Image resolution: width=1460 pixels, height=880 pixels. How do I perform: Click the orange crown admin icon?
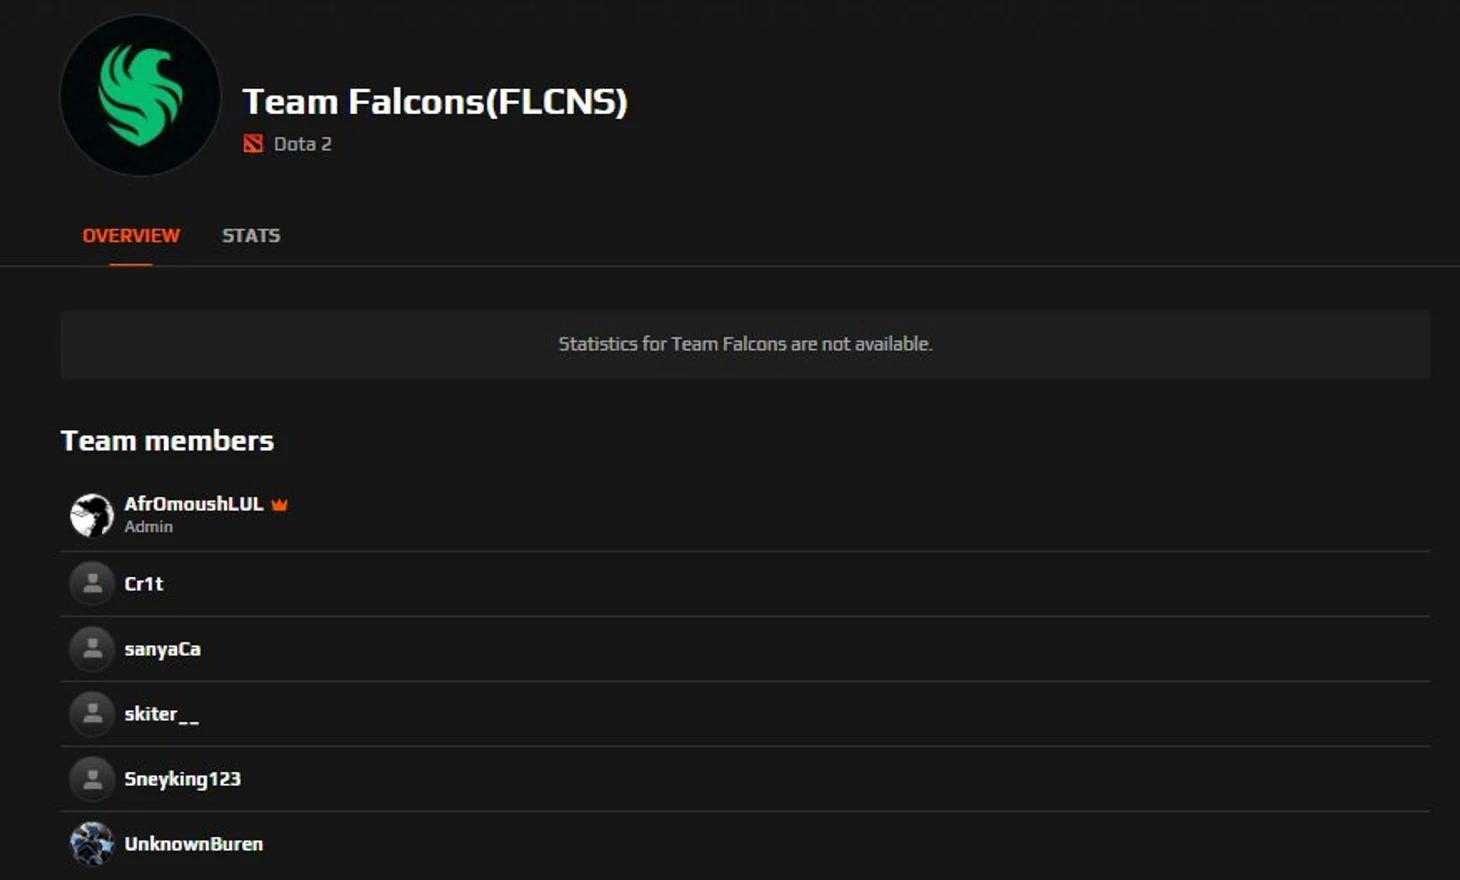click(x=280, y=504)
